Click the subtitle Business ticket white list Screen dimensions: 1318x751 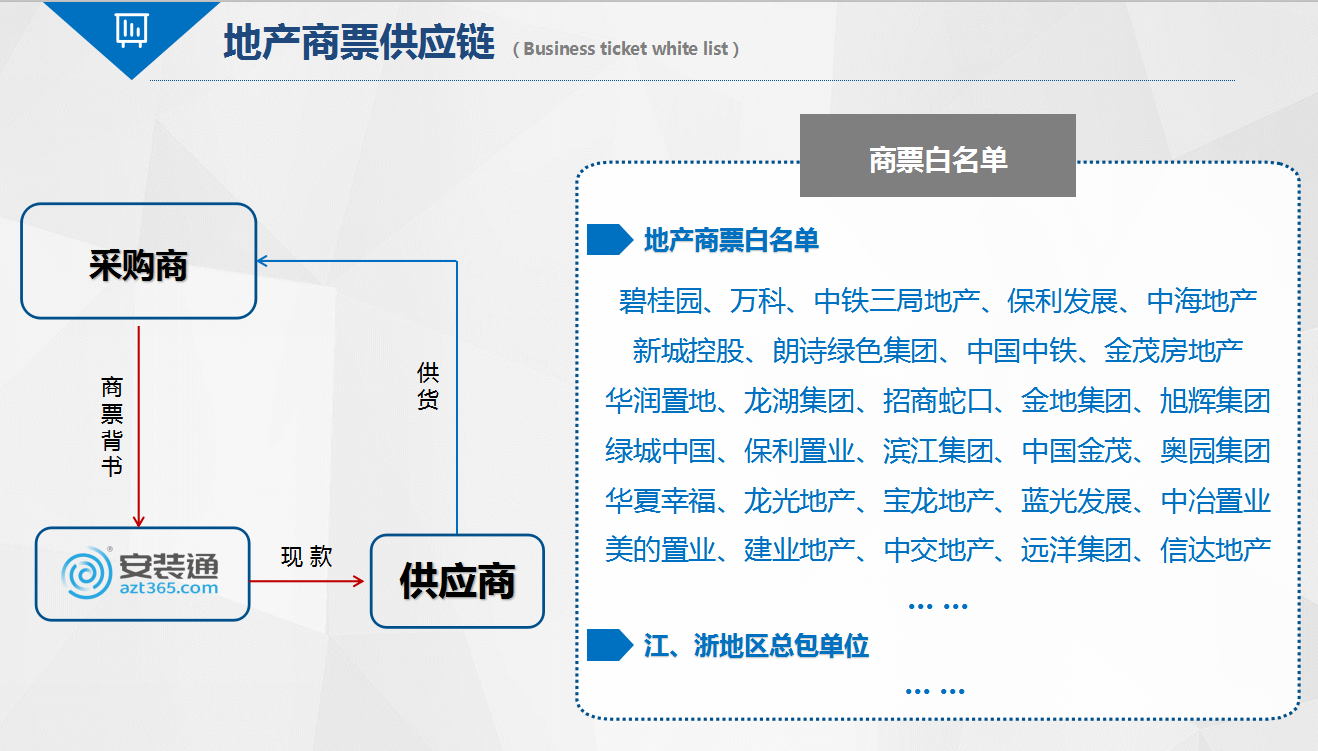(x=626, y=48)
